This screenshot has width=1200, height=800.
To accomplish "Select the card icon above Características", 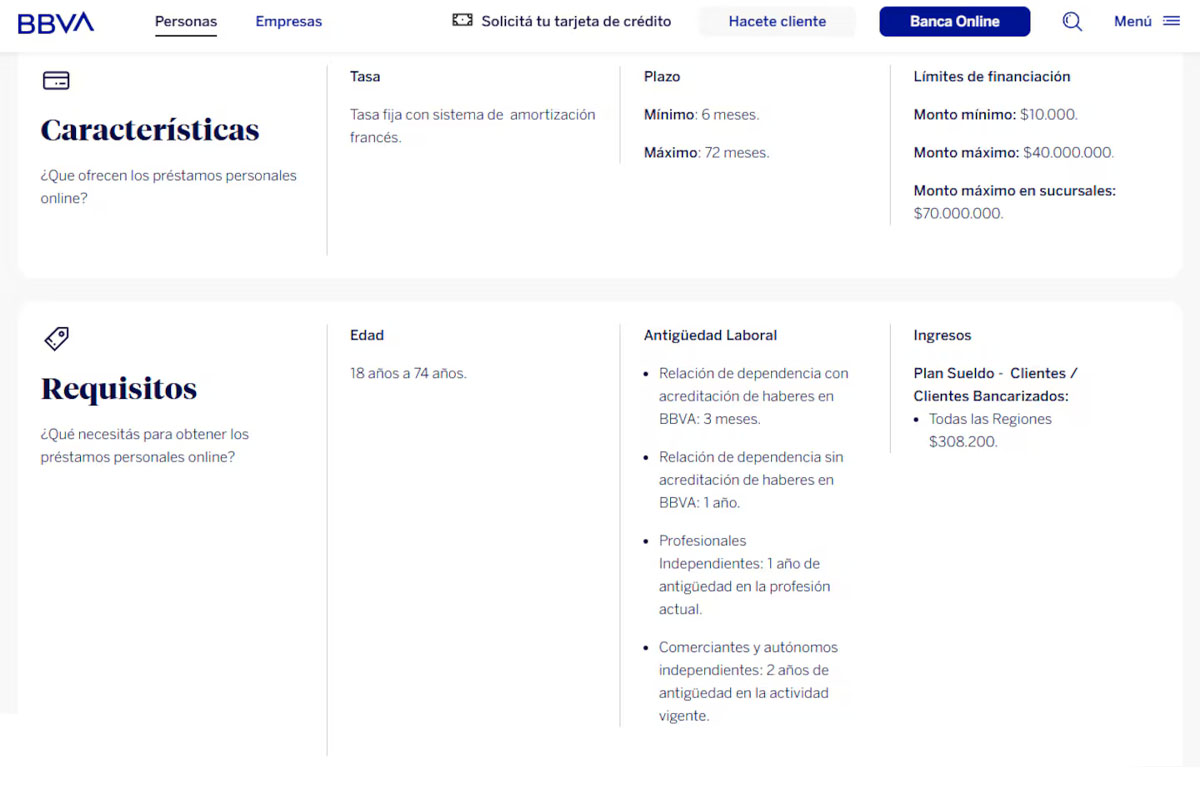I will (x=55, y=79).
